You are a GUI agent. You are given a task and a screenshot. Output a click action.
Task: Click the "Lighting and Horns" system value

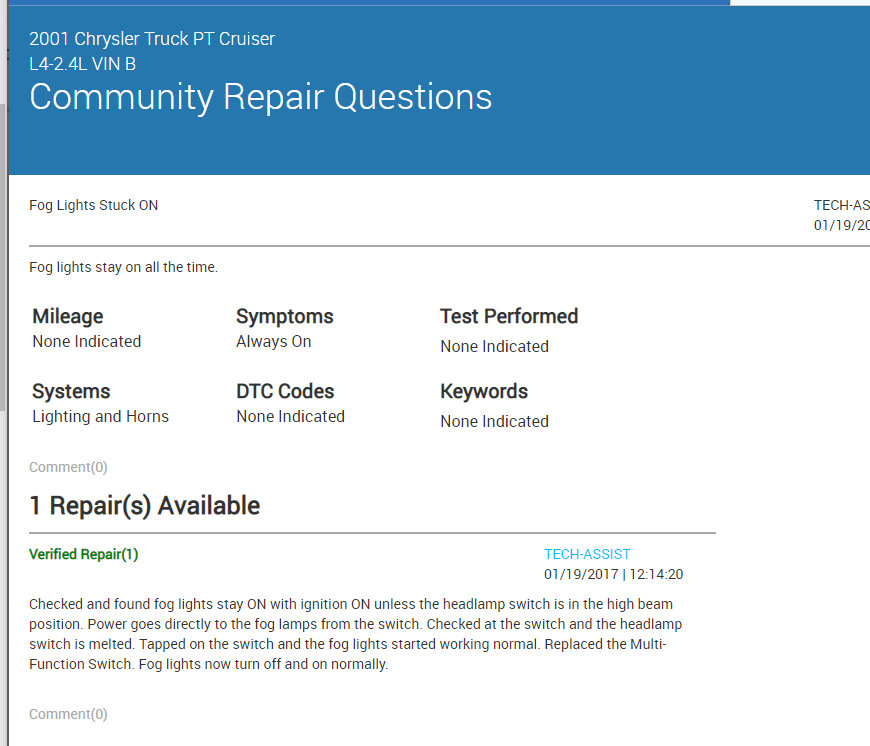pyautogui.click(x=100, y=416)
